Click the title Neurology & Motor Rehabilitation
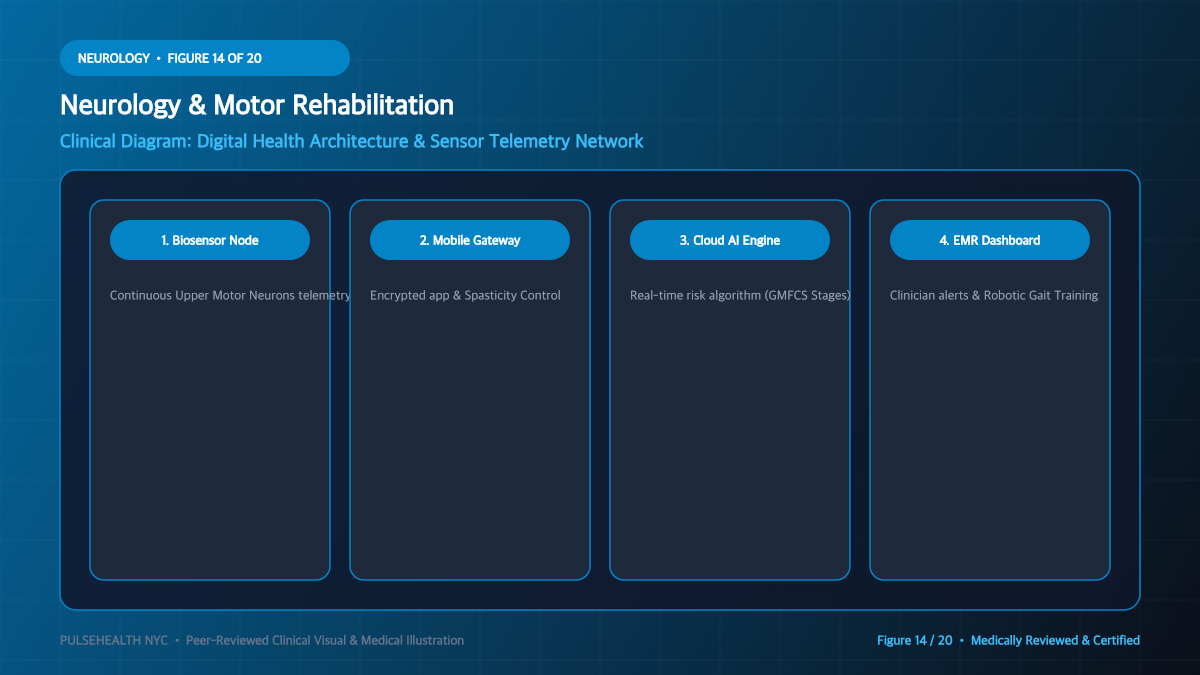 [257, 105]
